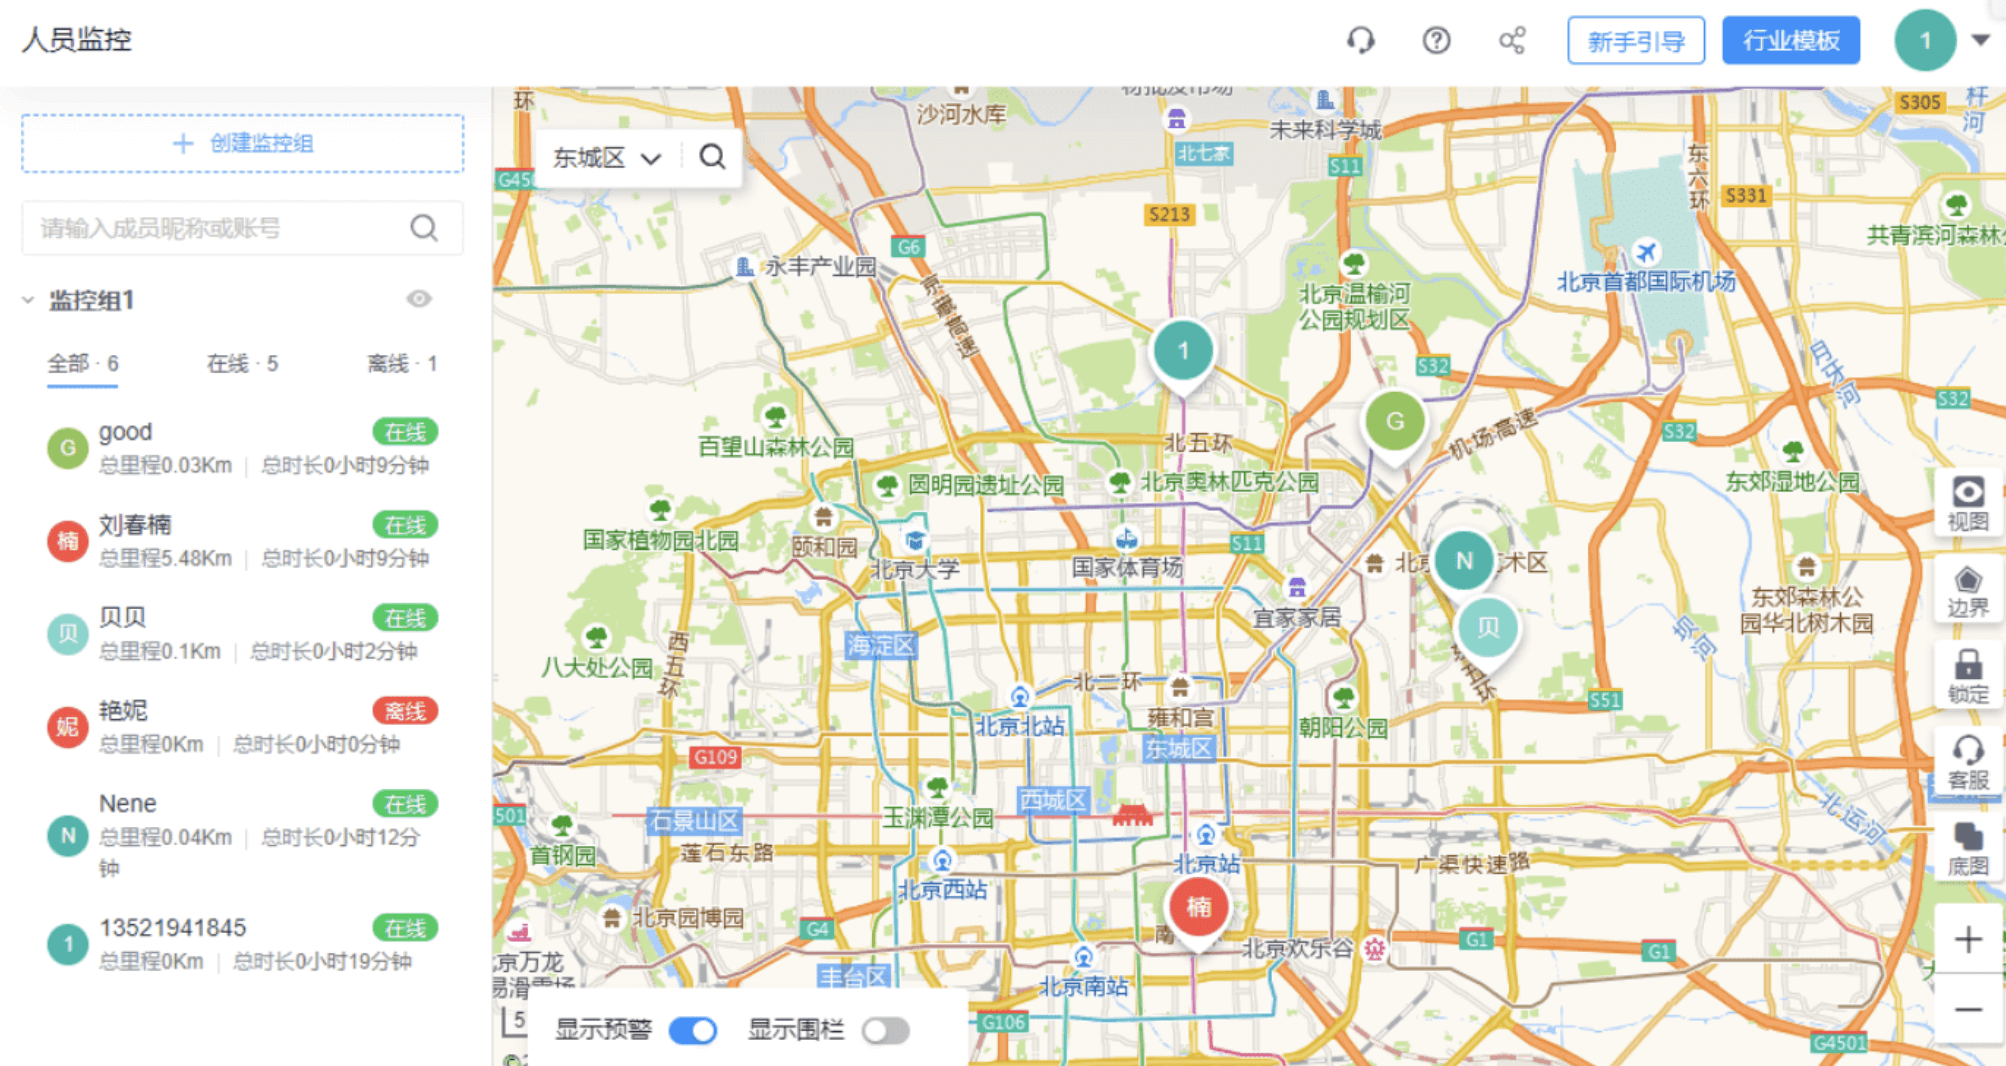Switch to the 离线 · 1 tab
2006x1066 pixels.
point(402,364)
